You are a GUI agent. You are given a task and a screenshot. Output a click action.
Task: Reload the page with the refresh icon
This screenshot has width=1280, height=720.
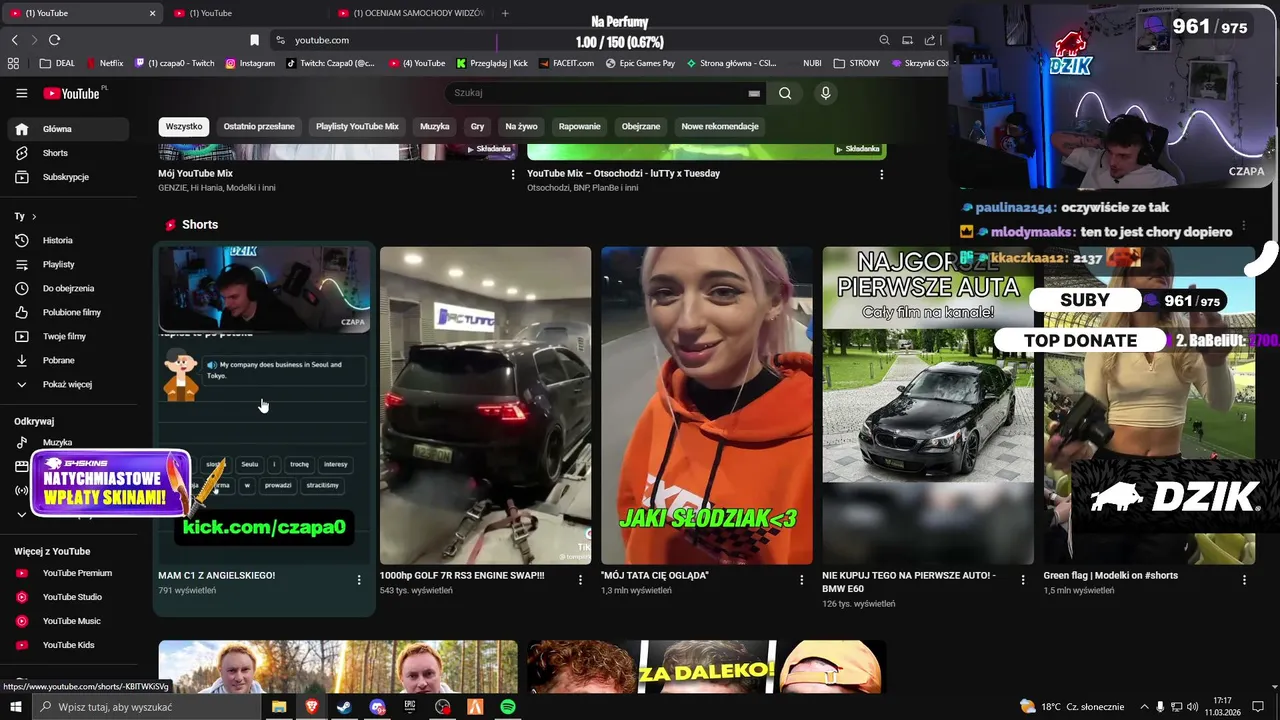click(54, 40)
